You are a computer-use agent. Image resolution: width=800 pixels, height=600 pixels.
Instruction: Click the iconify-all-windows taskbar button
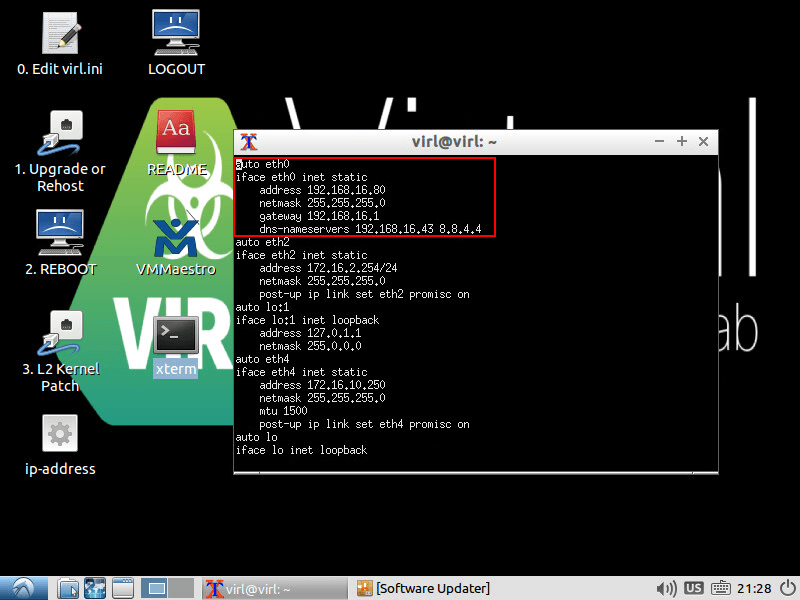coord(122,588)
